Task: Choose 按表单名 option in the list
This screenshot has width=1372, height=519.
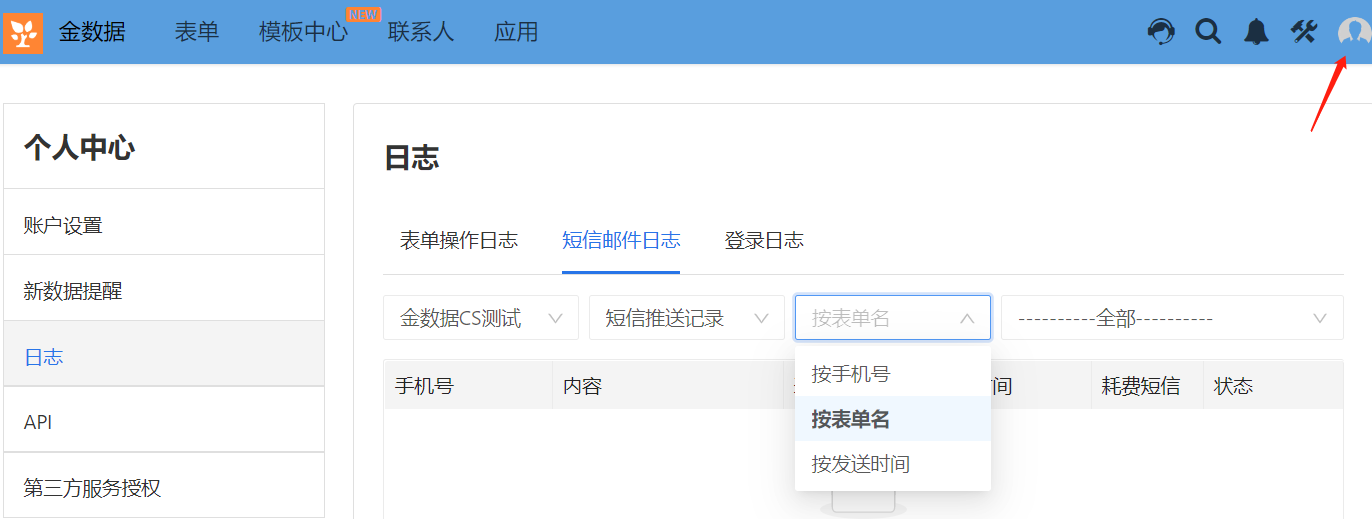Action: tap(893, 419)
